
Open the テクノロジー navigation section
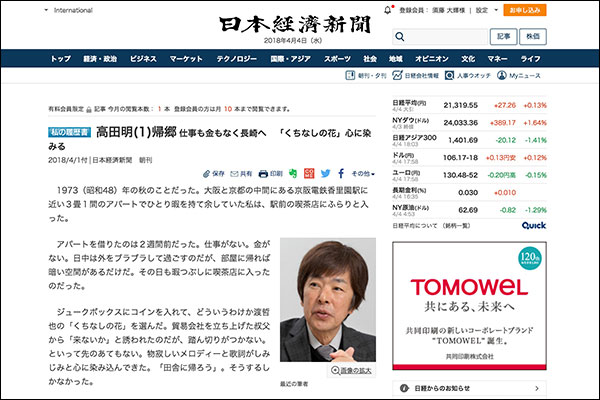237,59
